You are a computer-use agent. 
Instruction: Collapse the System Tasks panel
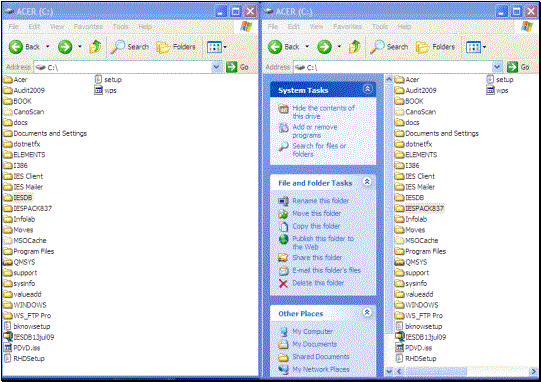click(x=367, y=89)
